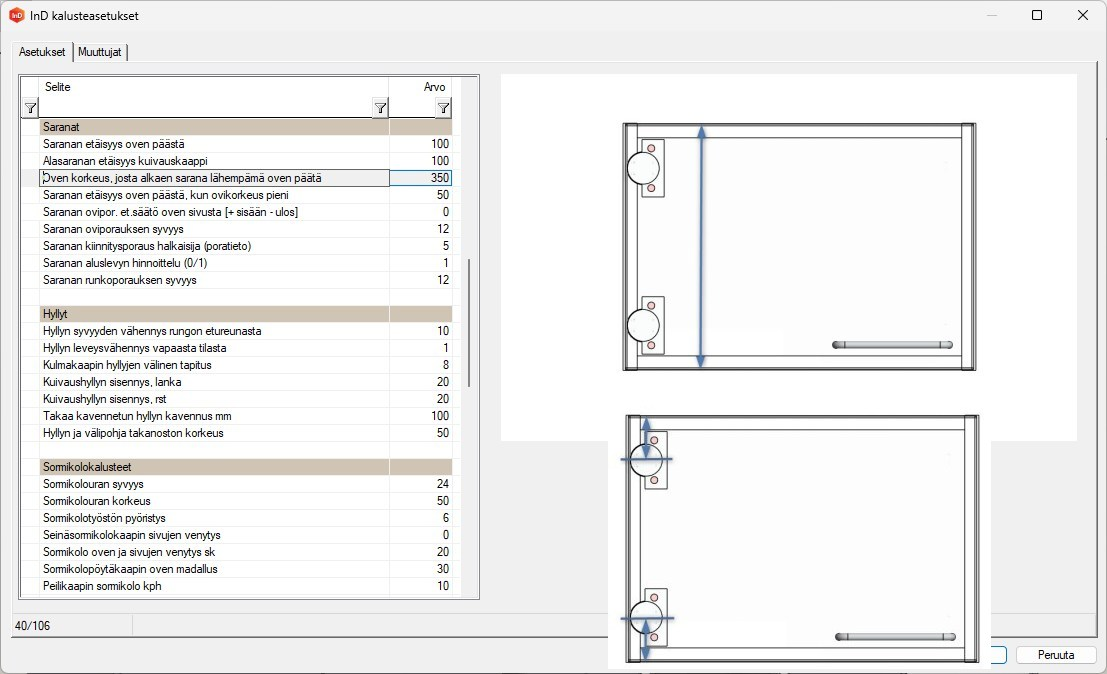Switch to the Muuttujat tab
1107x674 pixels.
coord(100,52)
